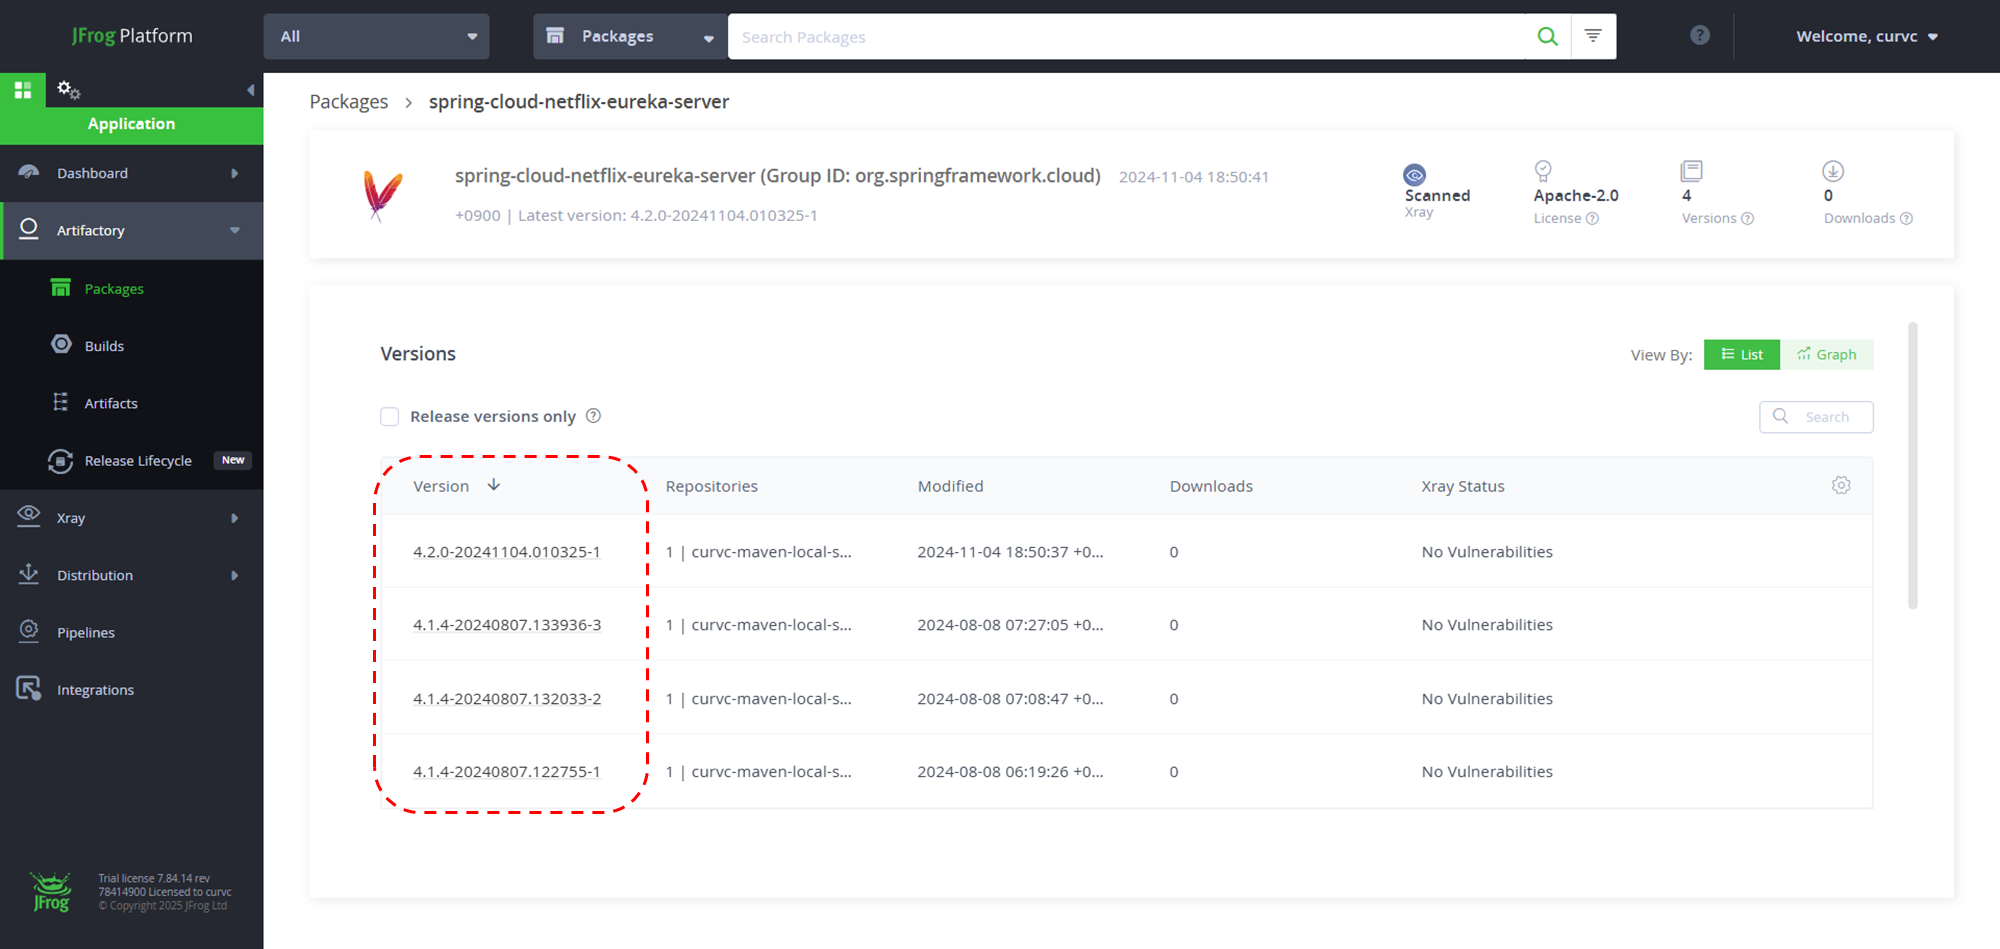This screenshot has height=949, width=2000.
Task: Open version 4.1.4-20240807.133936-3
Action: (x=507, y=625)
